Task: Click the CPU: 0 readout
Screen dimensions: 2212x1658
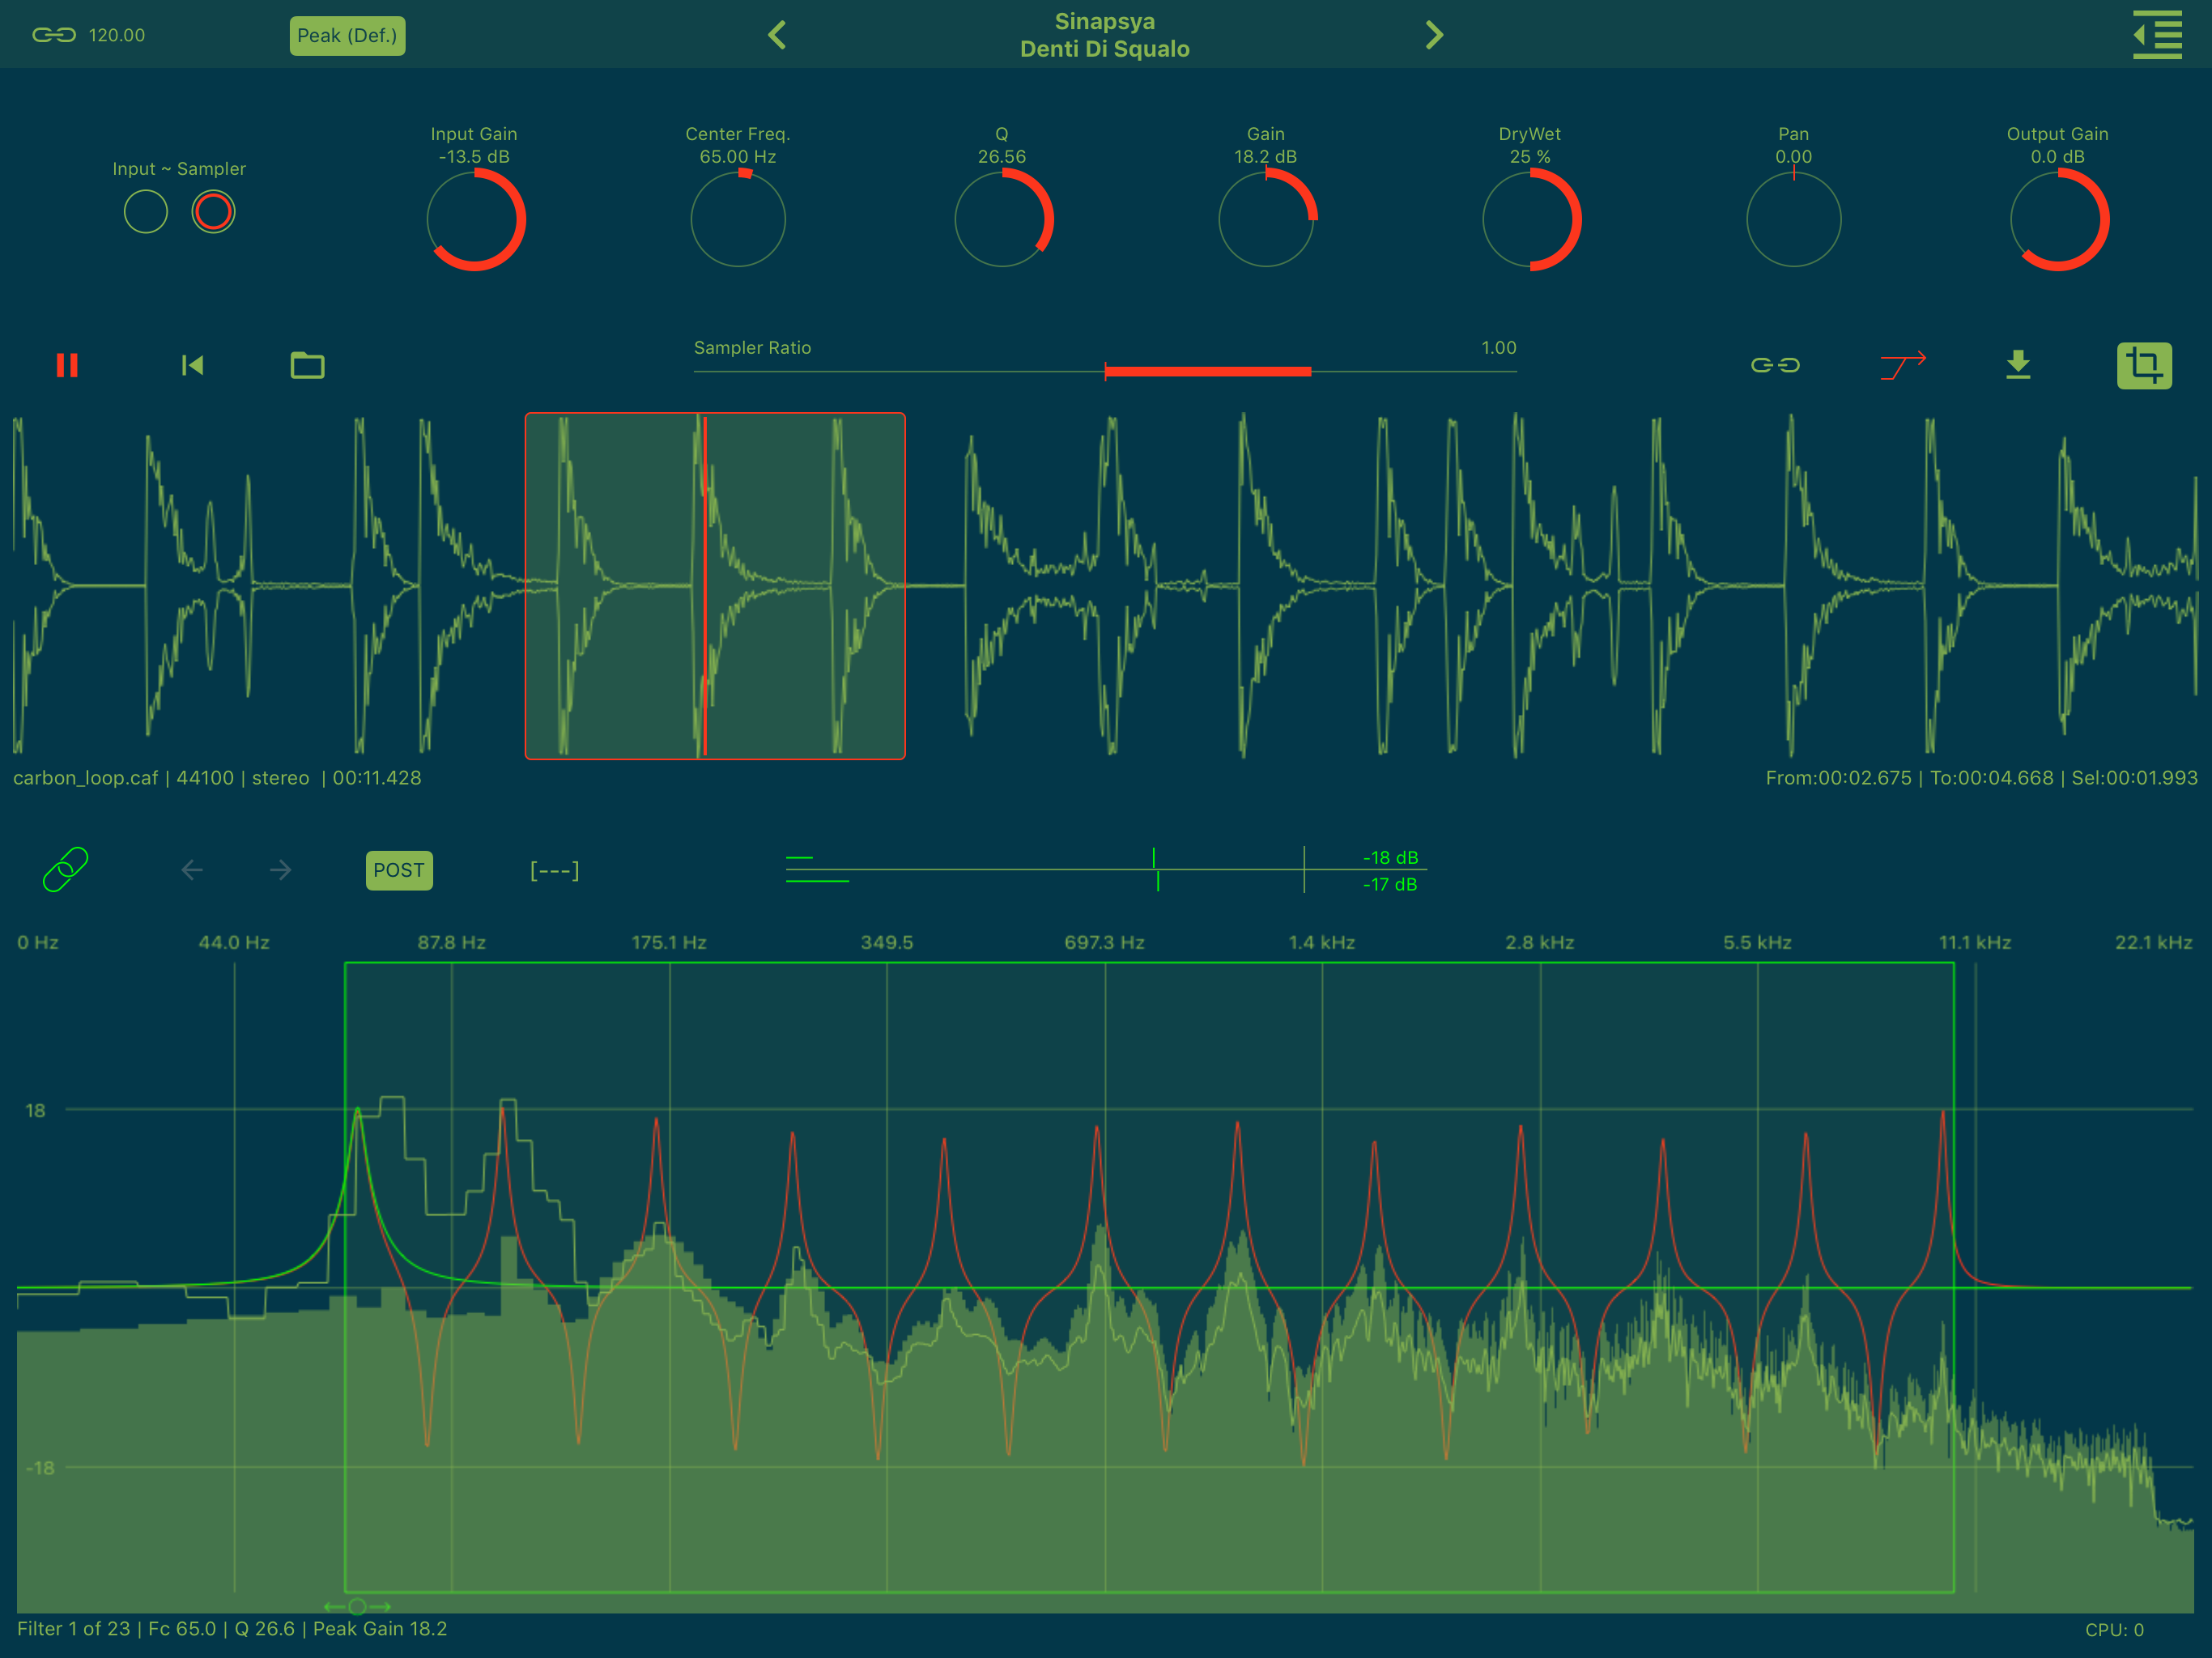Action: click(x=2114, y=1630)
